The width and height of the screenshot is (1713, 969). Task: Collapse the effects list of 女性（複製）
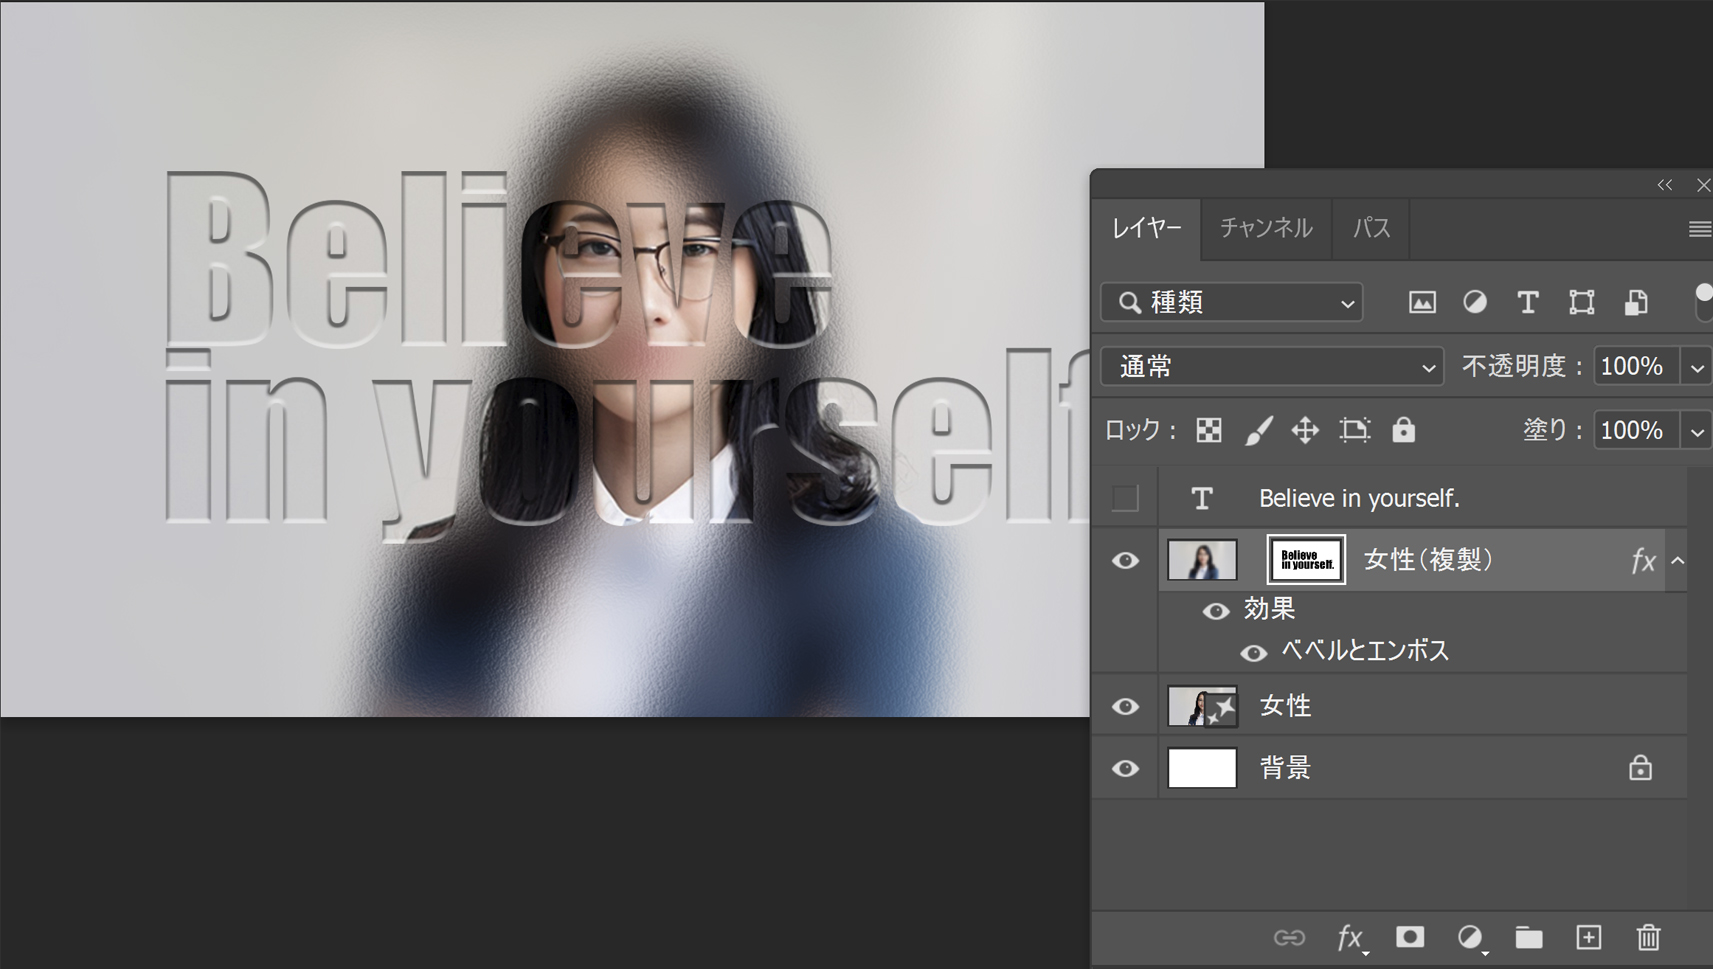click(1678, 561)
